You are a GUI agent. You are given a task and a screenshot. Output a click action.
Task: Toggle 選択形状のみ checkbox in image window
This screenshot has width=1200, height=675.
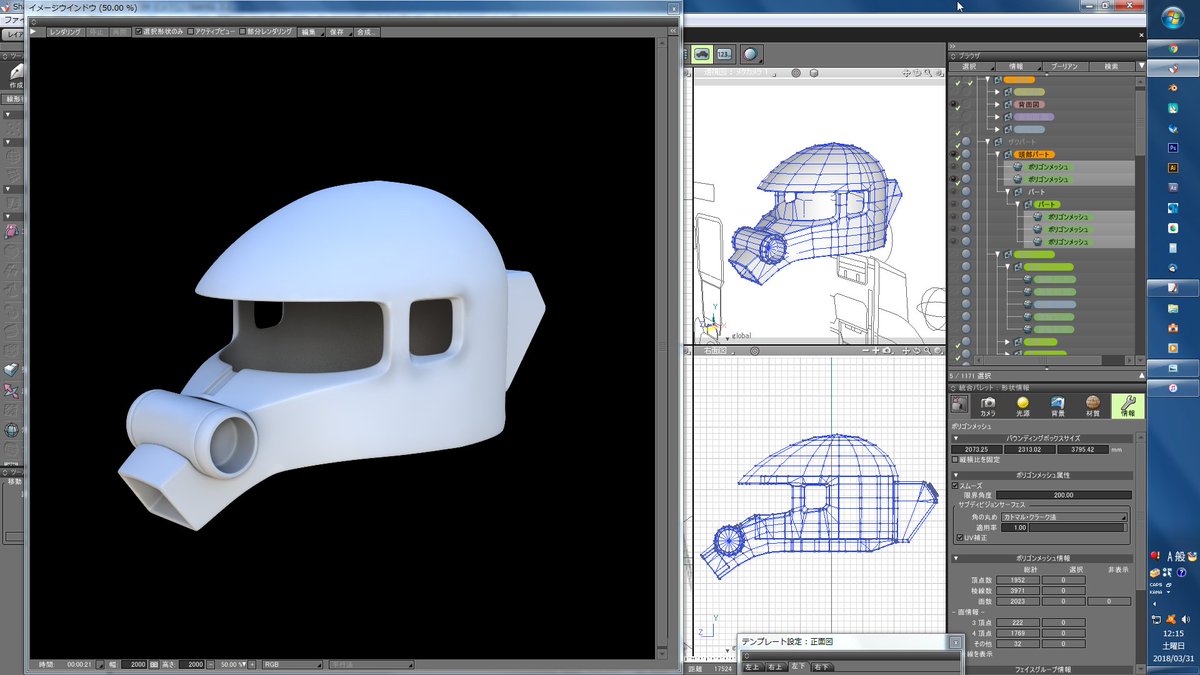(x=138, y=31)
